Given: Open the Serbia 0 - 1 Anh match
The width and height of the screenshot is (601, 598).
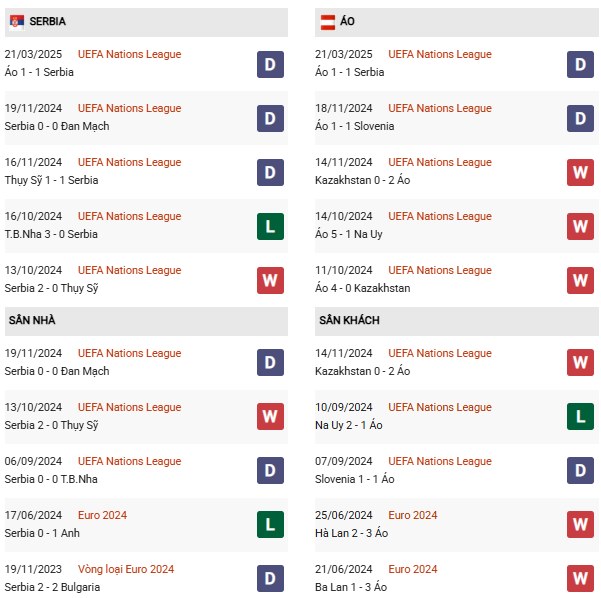Looking at the screenshot, I should (42, 533).
